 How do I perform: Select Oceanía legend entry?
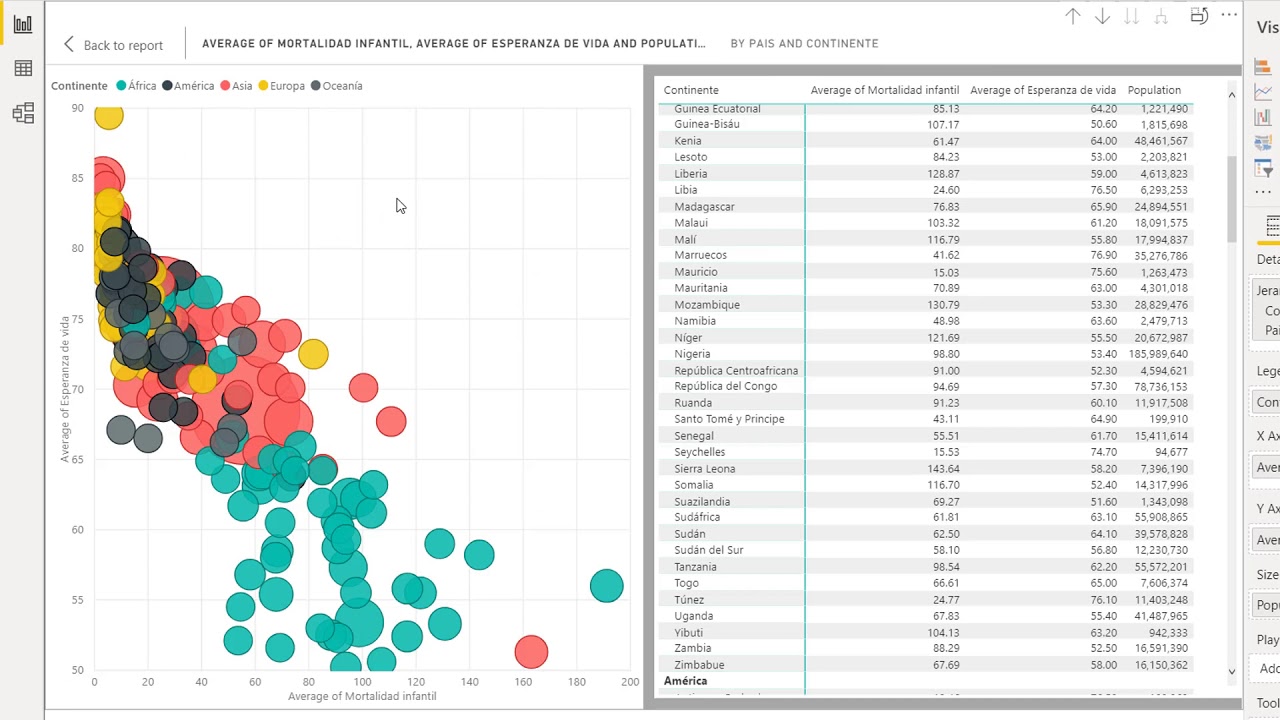[x=336, y=86]
